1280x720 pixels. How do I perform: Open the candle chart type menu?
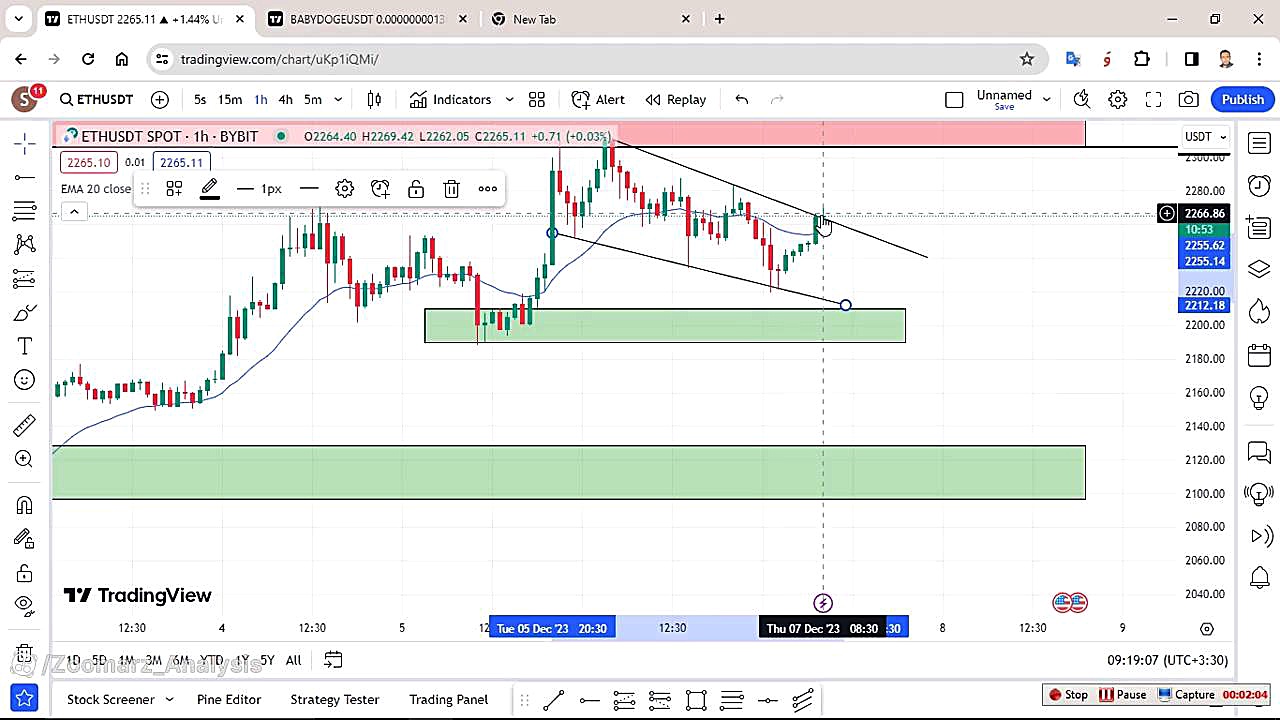374,99
